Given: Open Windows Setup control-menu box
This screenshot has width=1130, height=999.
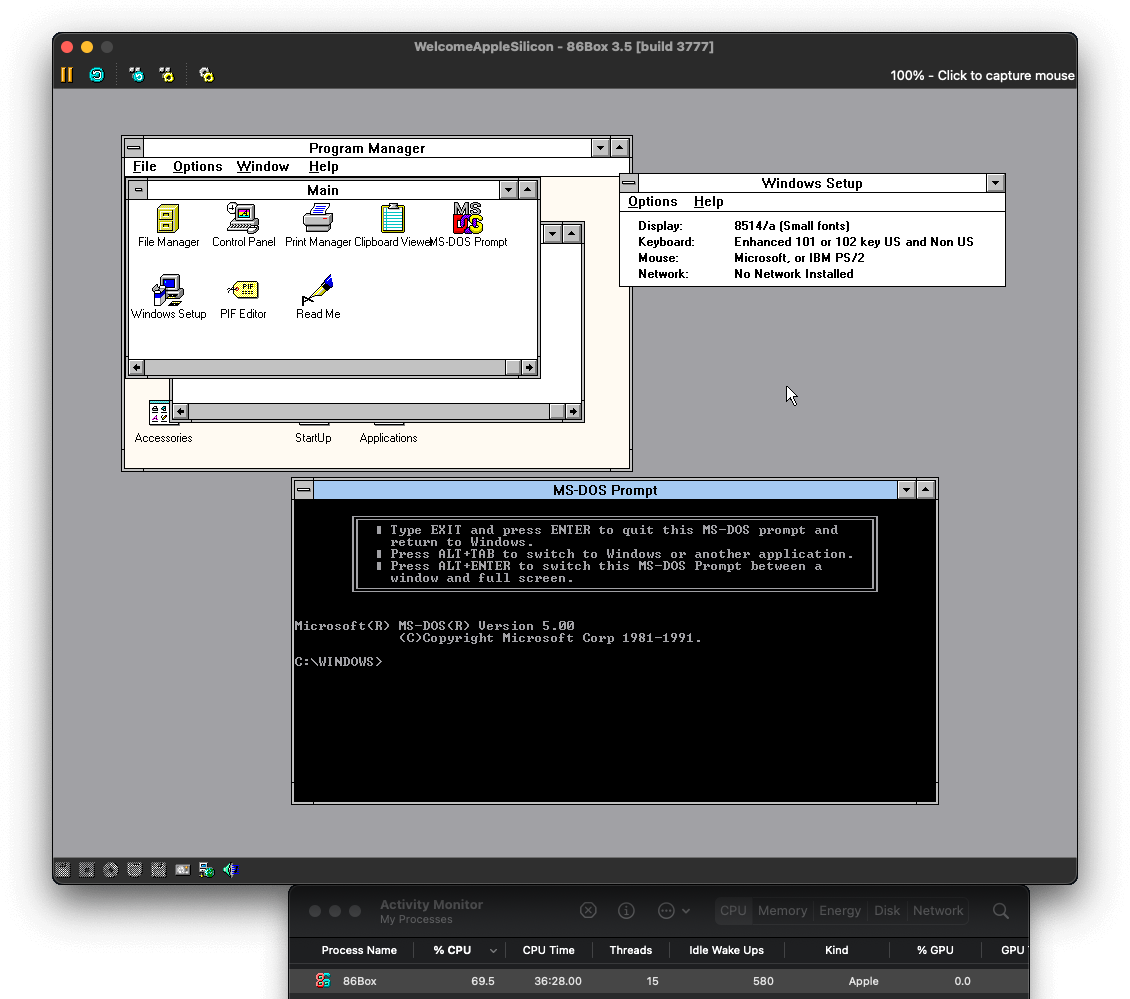Looking at the screenshot, I should coord(629,183).
